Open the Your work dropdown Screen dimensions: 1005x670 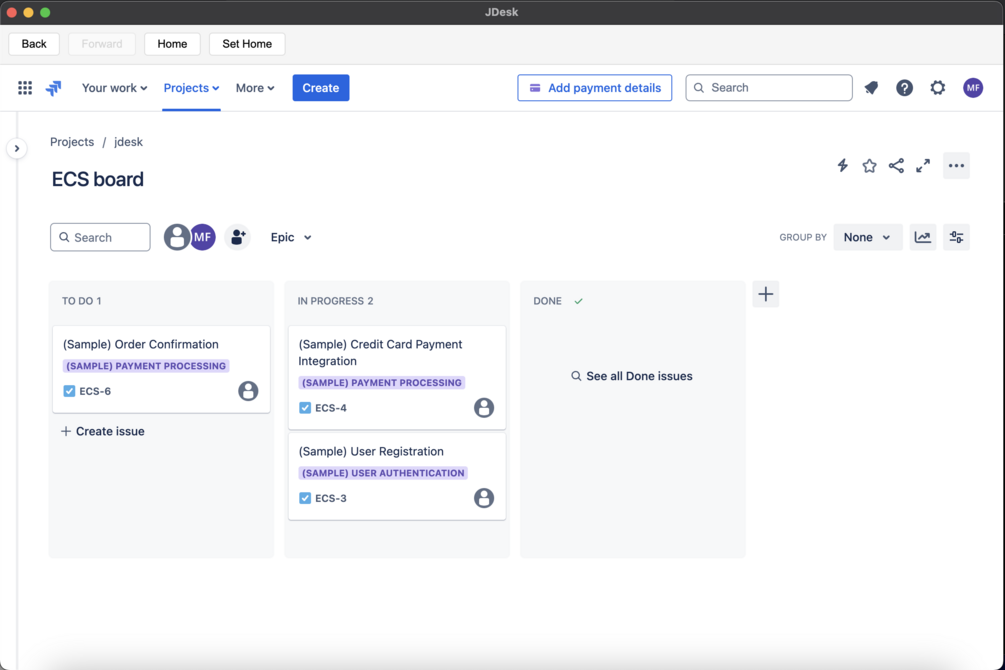tap(114, 88)
